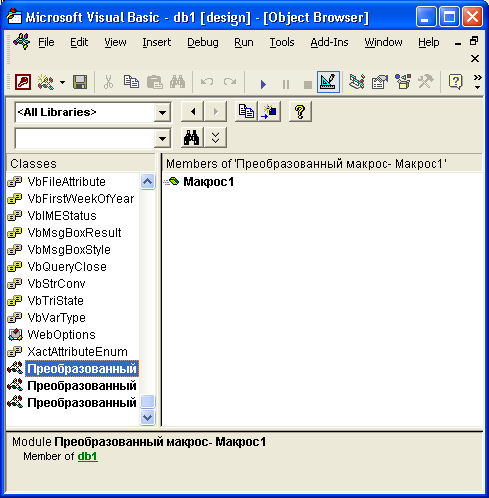Click the yellow question mark Help button
This screenshot has height=498, width=489.
tap(300, 111)
